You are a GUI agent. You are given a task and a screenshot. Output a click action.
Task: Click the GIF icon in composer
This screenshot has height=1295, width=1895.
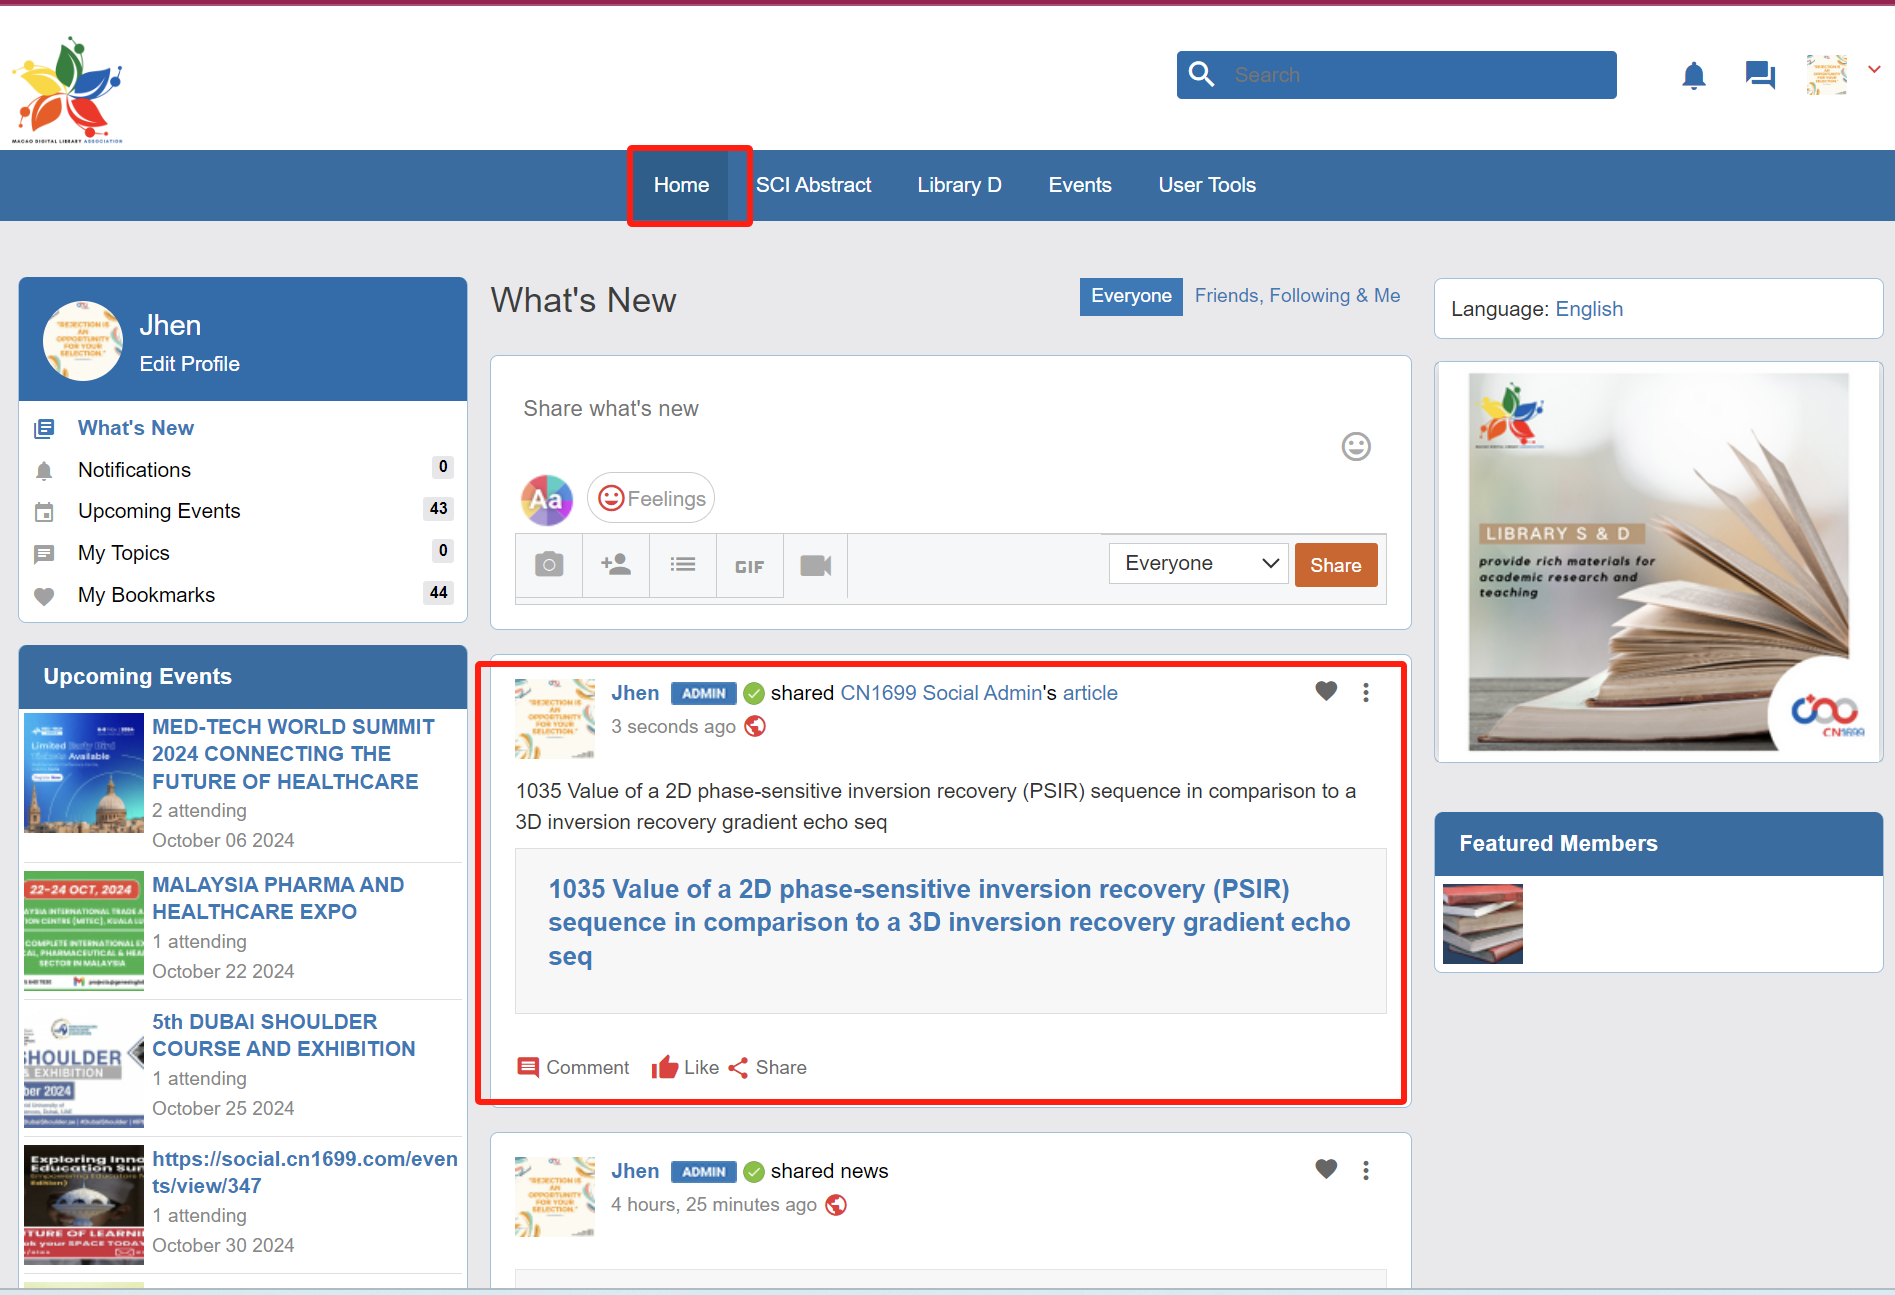click(749, 566)
